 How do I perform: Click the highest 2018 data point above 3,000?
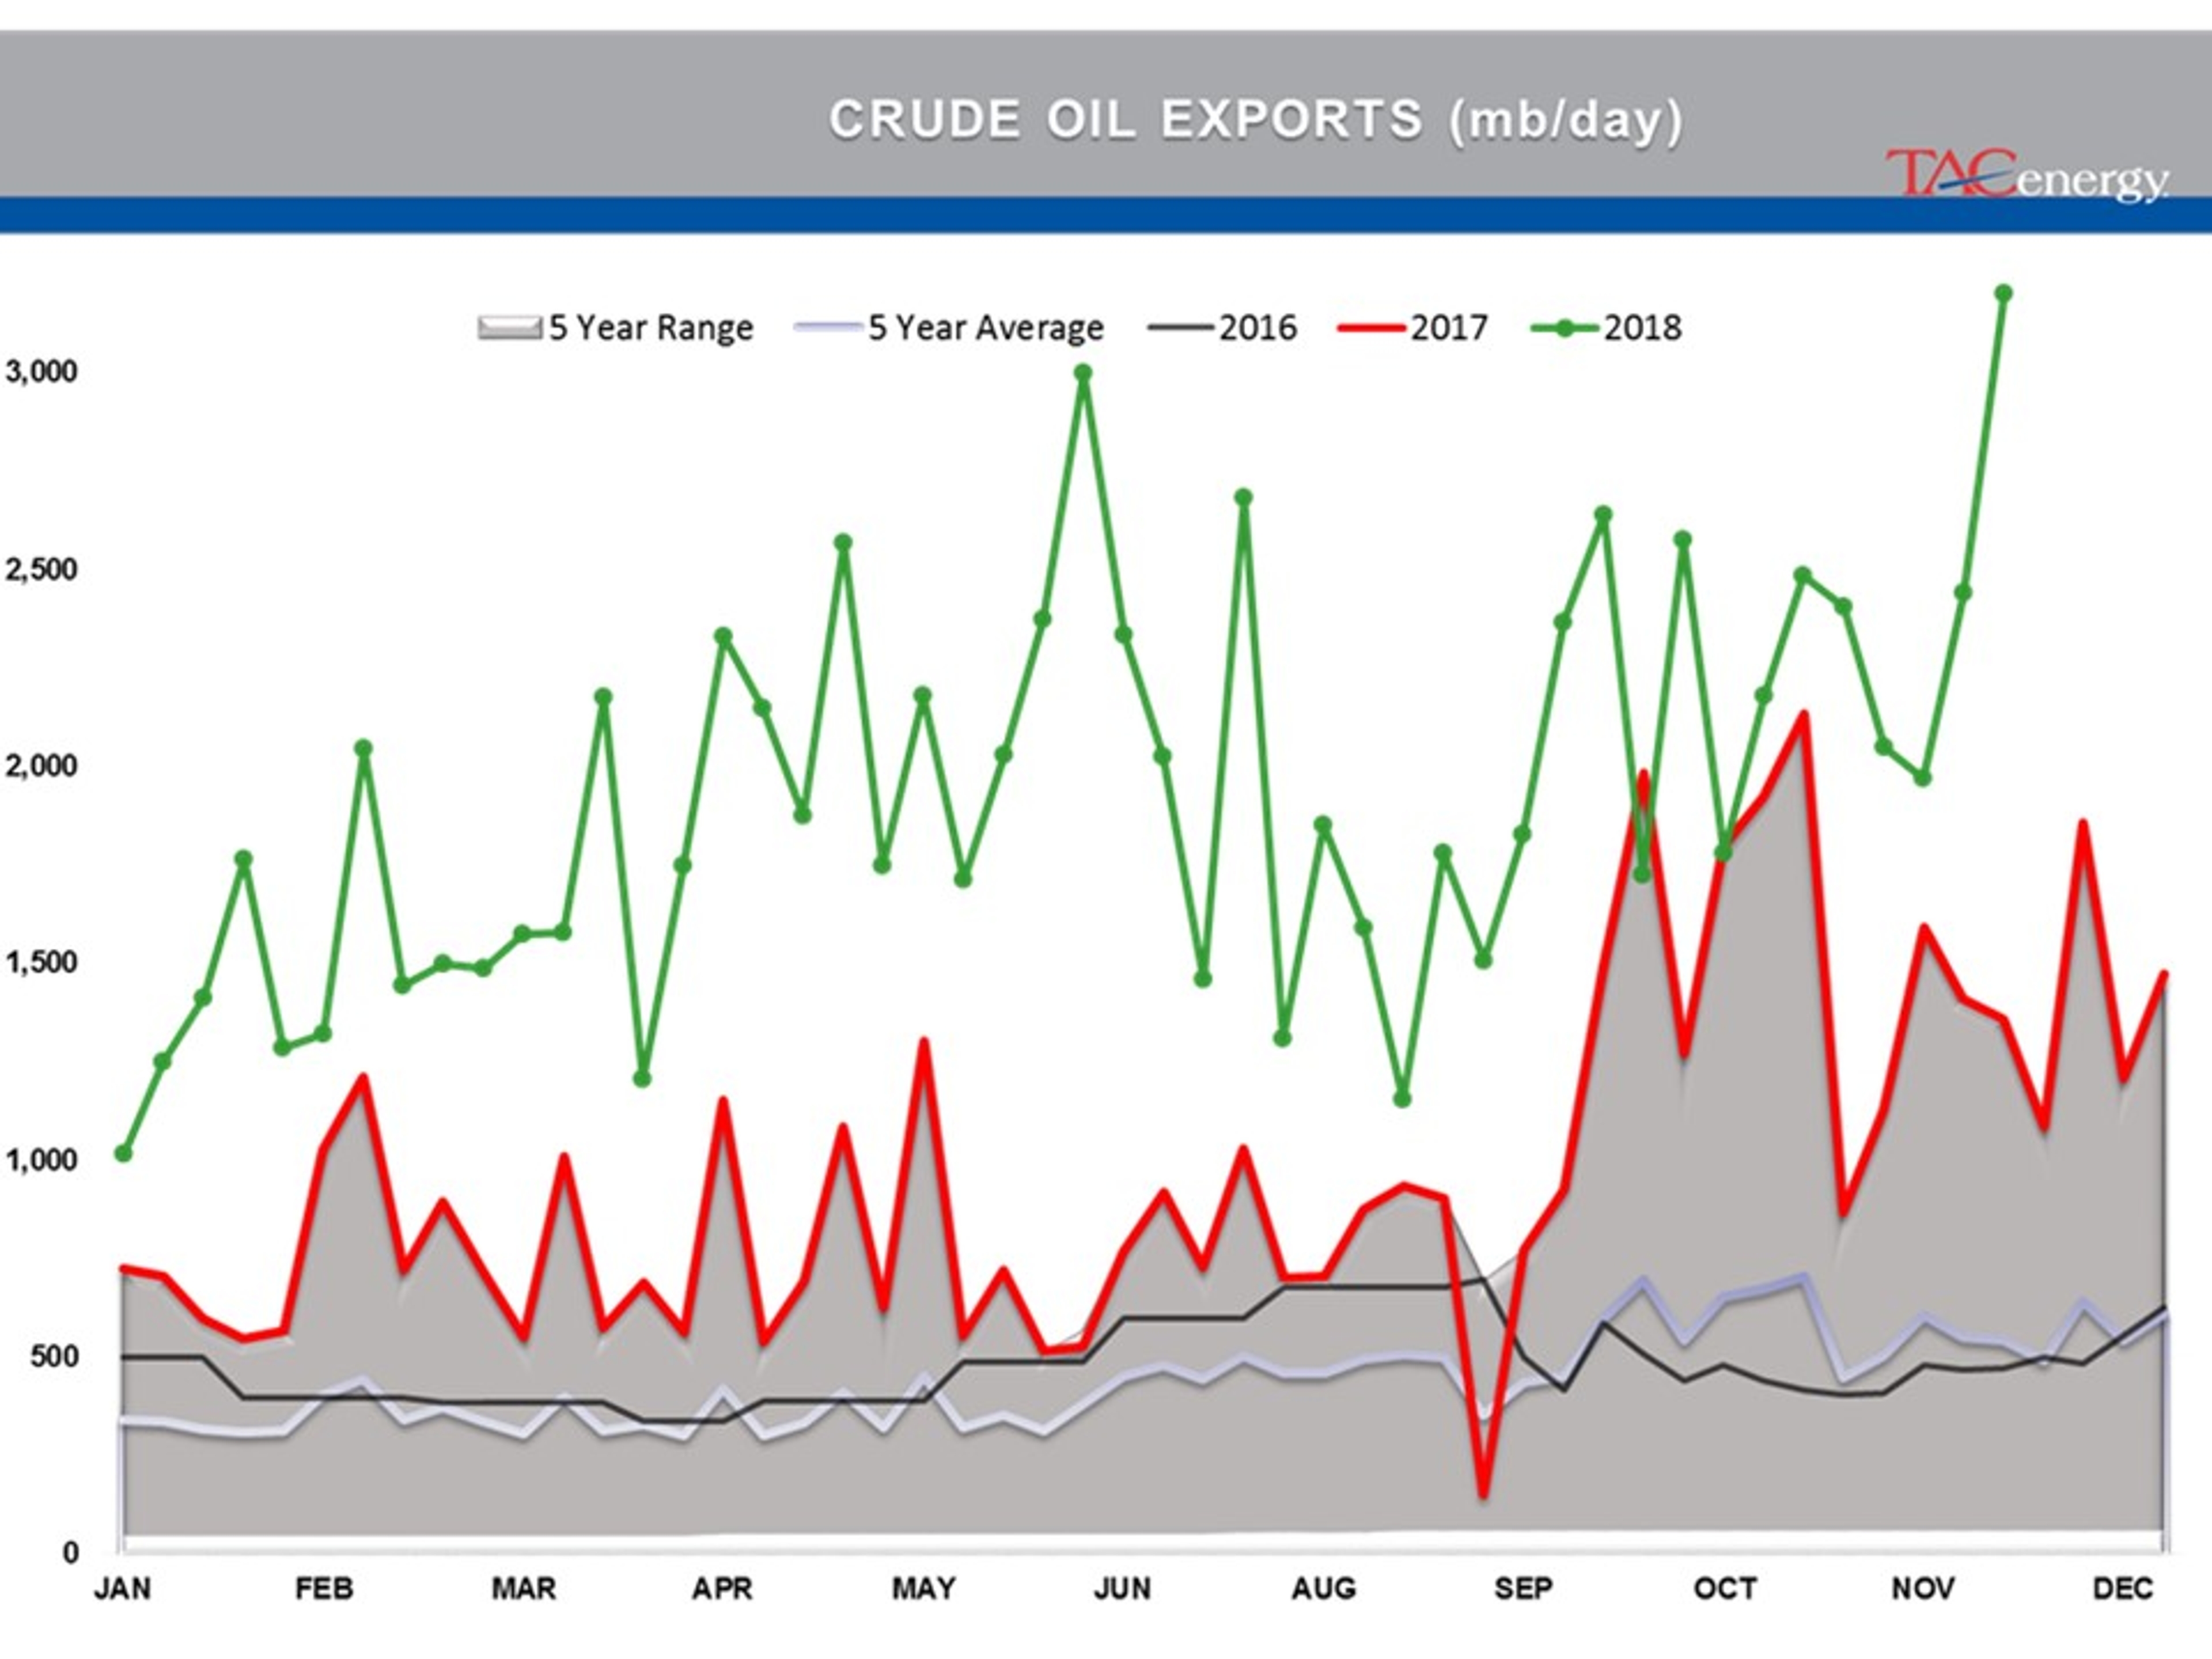click(2003, 293)
